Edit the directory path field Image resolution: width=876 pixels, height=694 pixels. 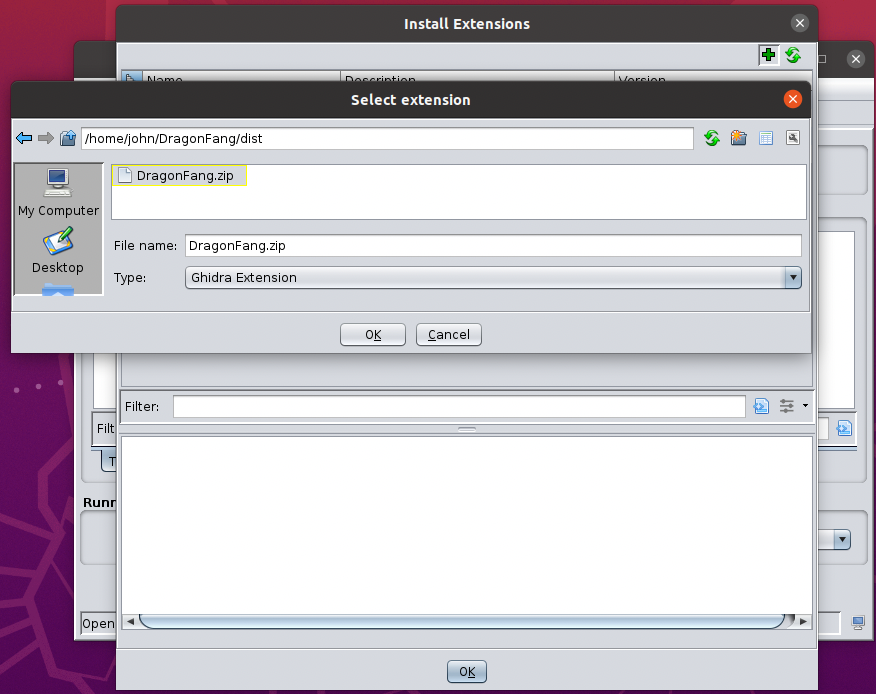pos(387,139)
